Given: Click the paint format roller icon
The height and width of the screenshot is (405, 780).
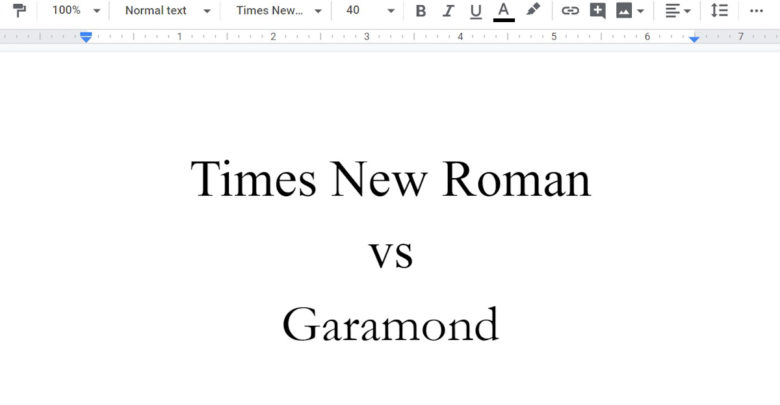Looking at the screenshot, I should click(x=19, y=10).
